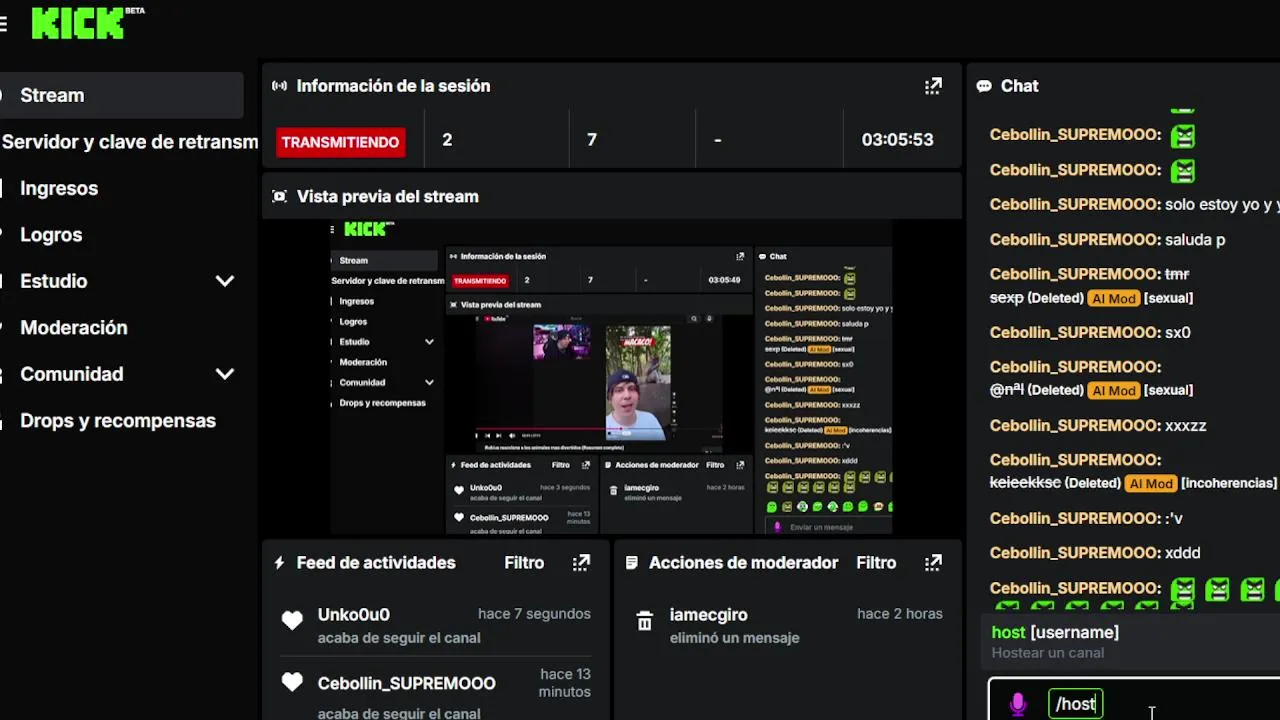Click the heart icon next to Unko0u0
1280x720 pixels.
point(292,621)
